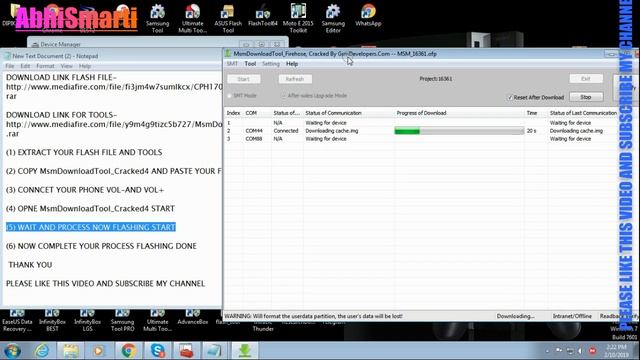Open the red toolbox app on taskbar

186,351
